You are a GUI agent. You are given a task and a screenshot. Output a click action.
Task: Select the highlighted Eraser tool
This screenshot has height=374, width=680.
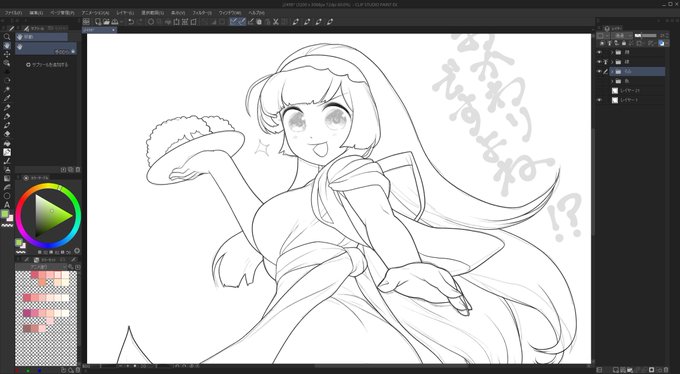click(7, 152)
